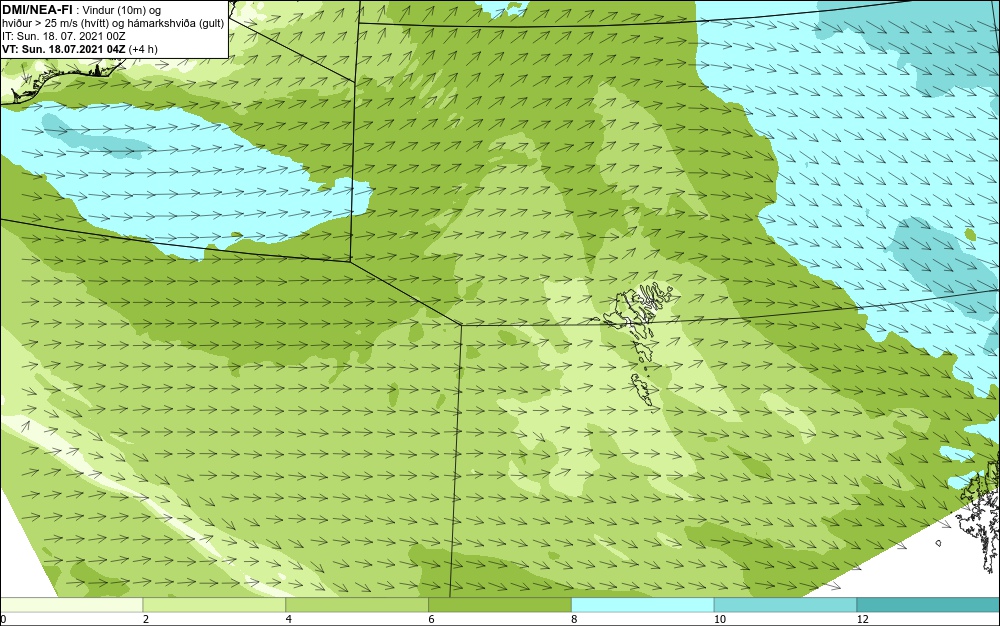The height and width of the screenshot is (626, 1000).
Task: Click the 2–4 m/s light green legend swatch
Action: tap(214, 605)
